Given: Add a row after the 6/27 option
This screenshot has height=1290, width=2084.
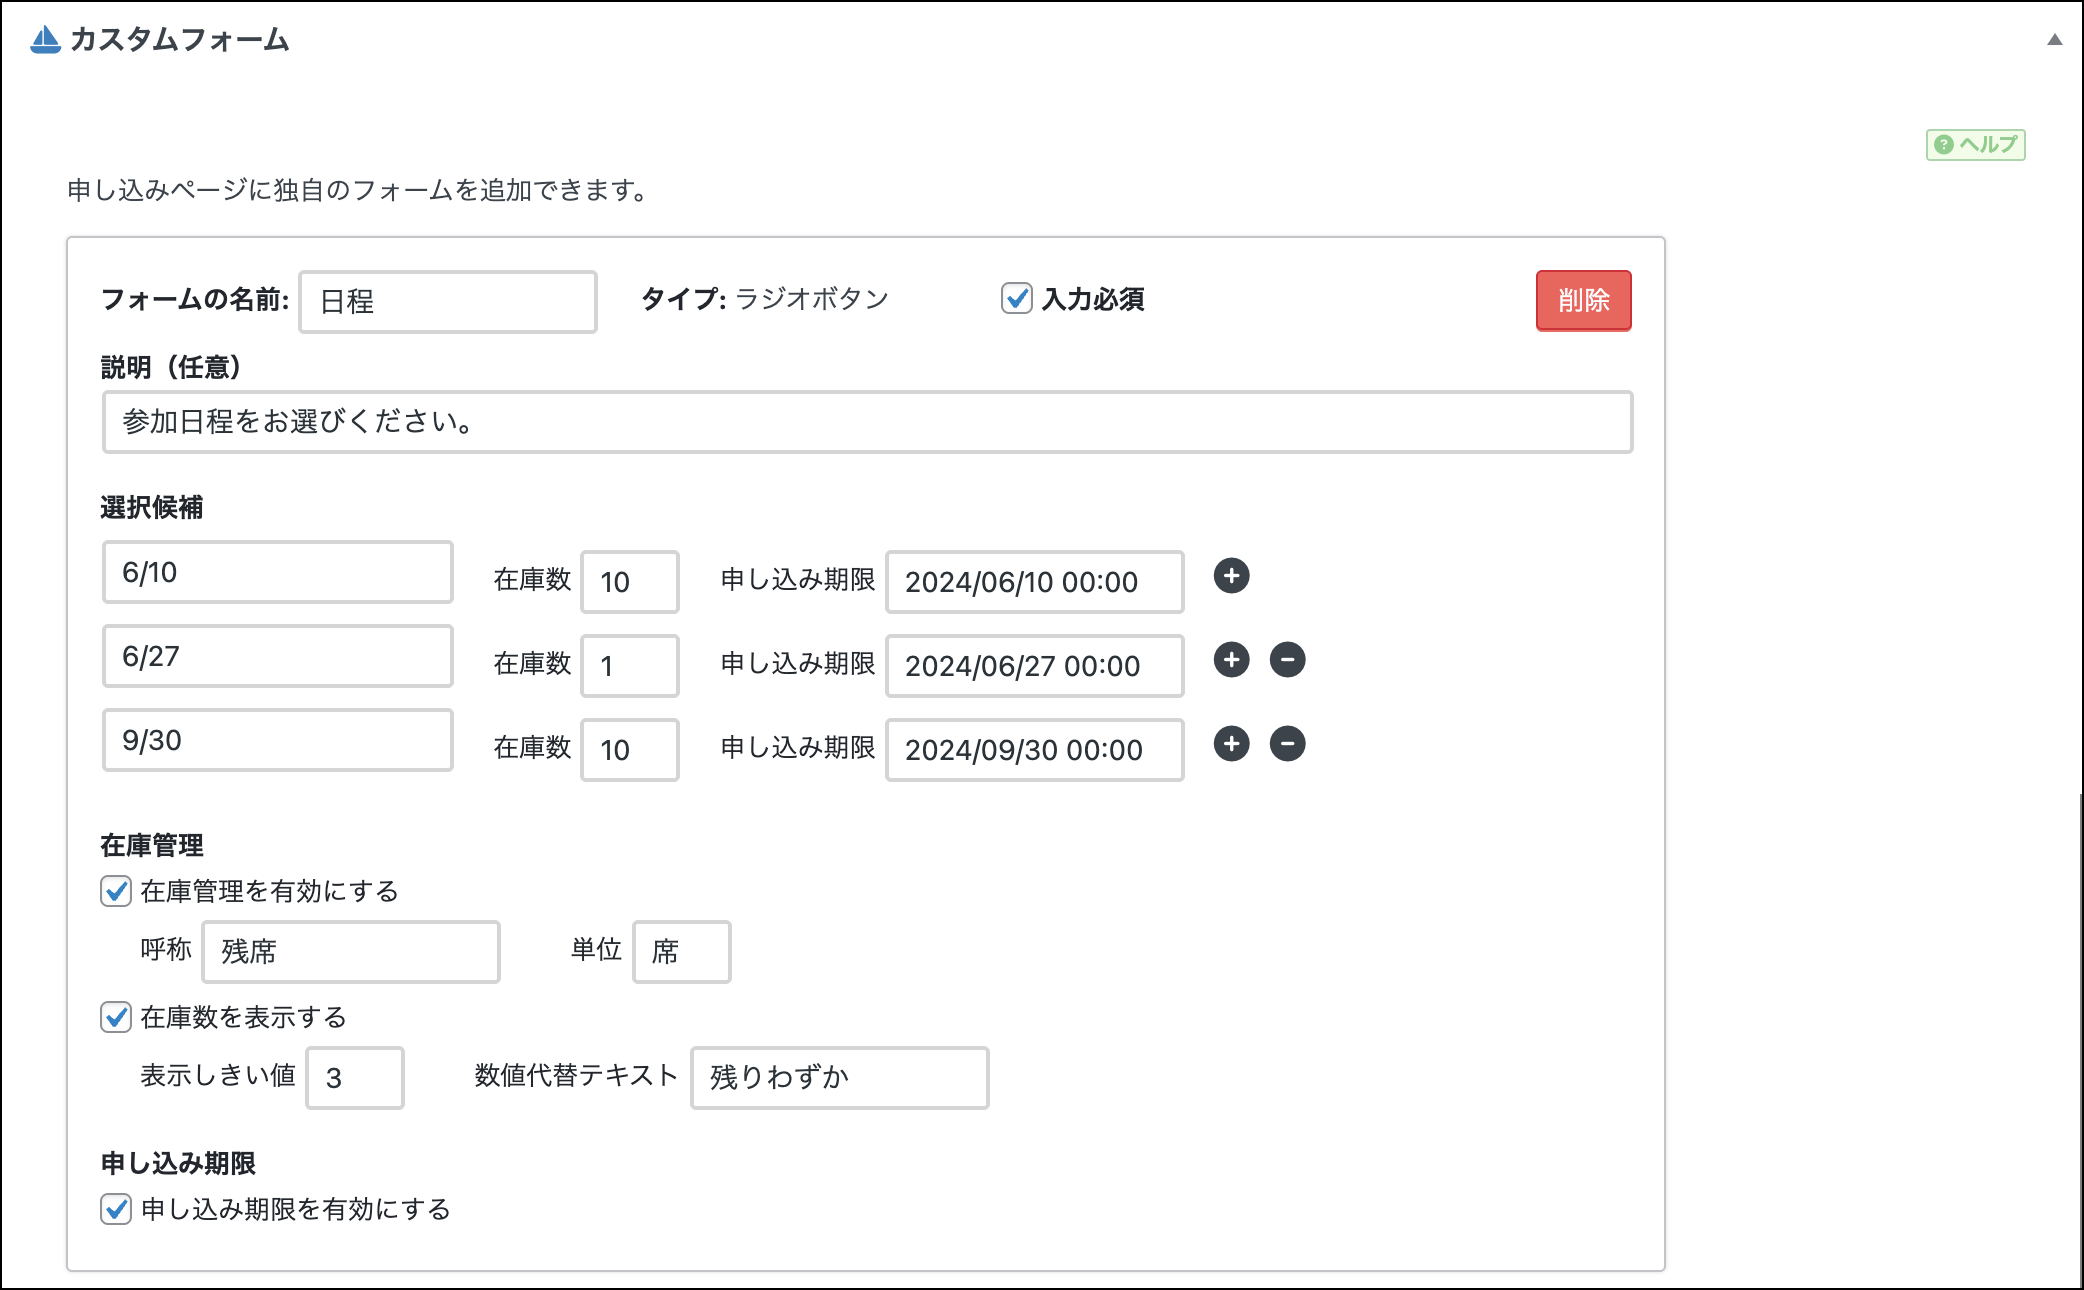Looking at the screenshot, I should tap(1231, 660).
